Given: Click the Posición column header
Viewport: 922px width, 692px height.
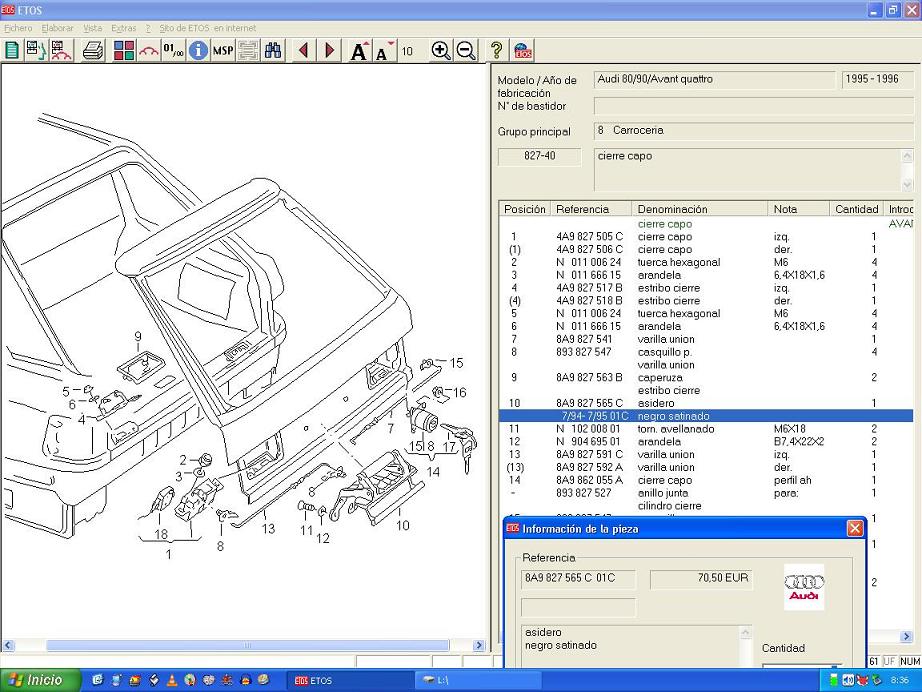Looking at the screenshot, I should (x=525, y=209).
